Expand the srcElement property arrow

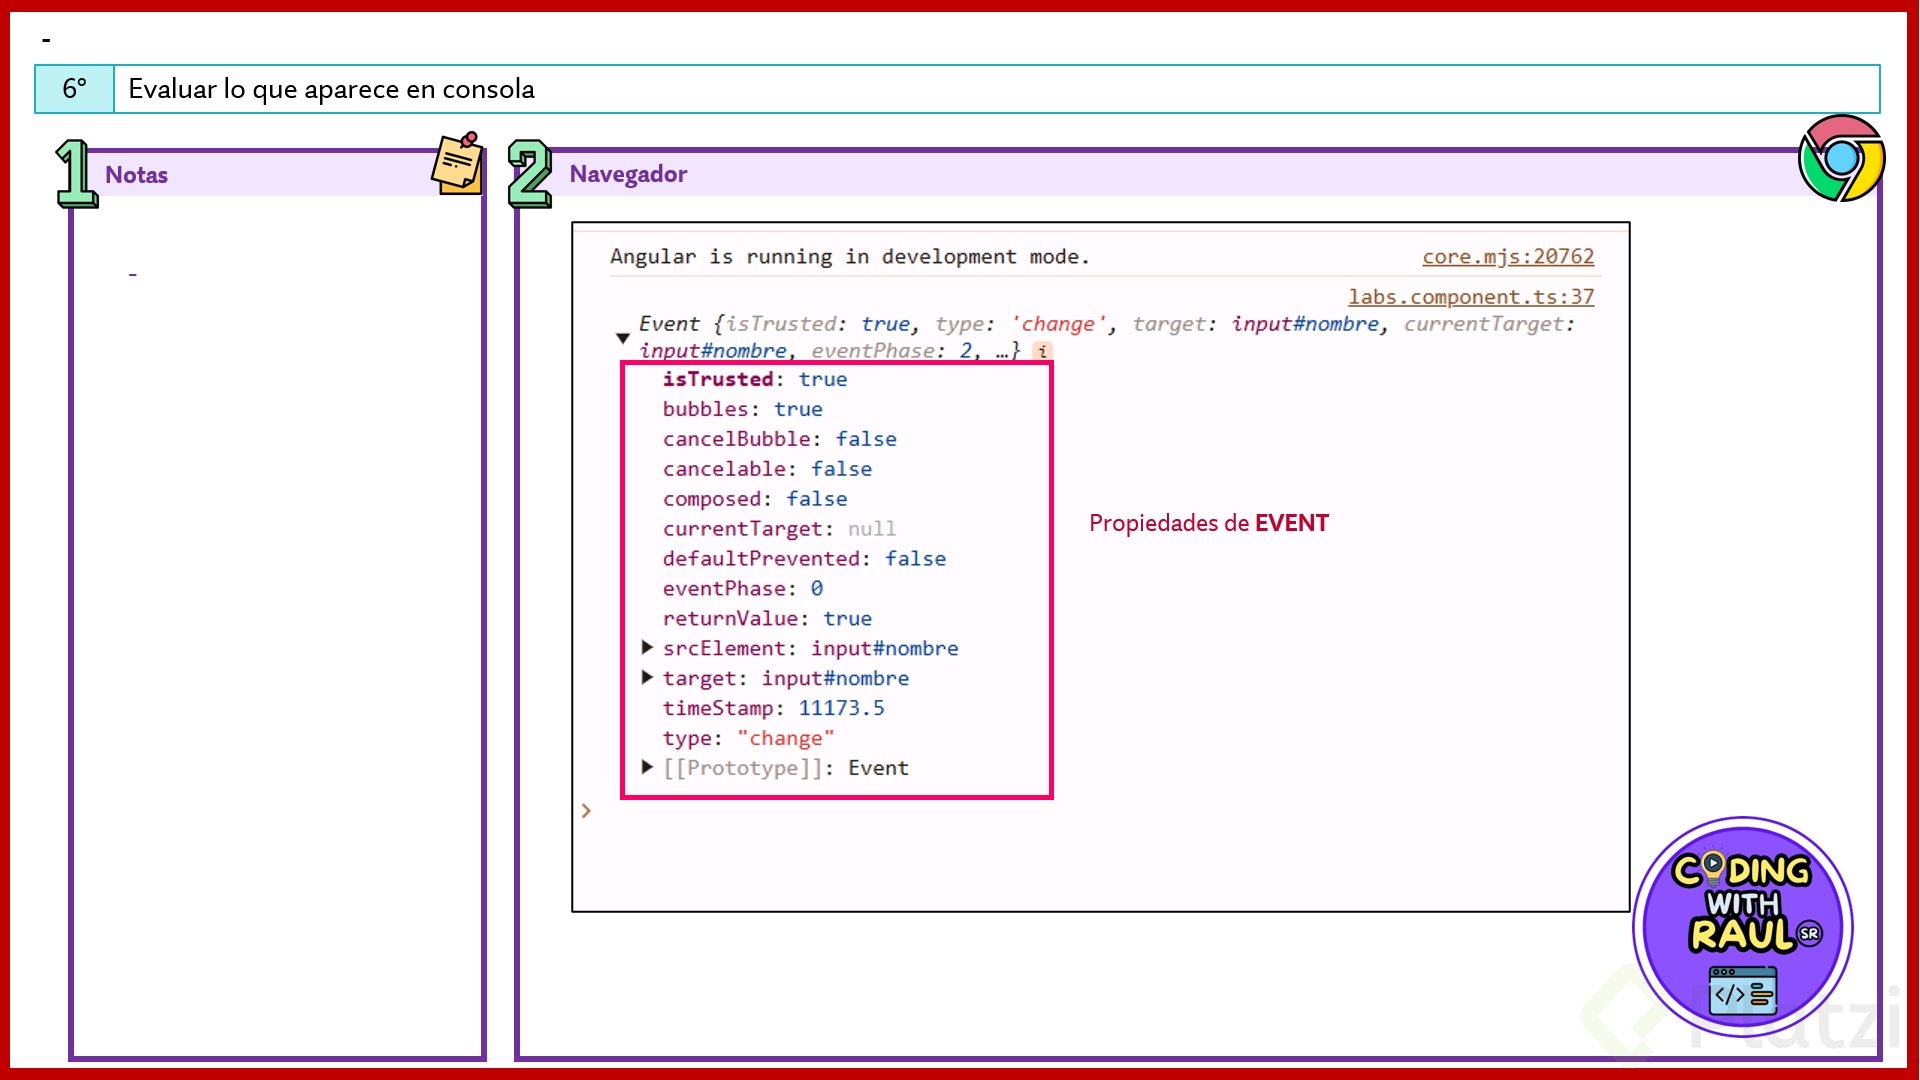pyautogui.click(x=647, y=648)
